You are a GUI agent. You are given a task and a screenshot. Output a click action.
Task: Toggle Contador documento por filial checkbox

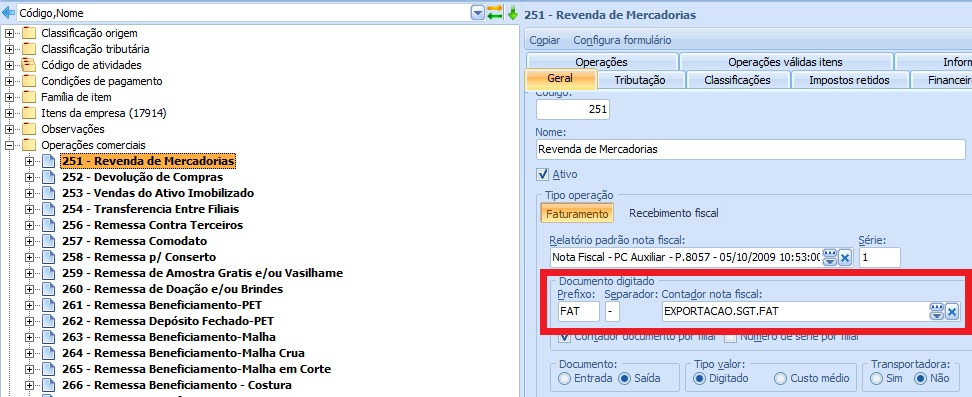pos(564,337)
